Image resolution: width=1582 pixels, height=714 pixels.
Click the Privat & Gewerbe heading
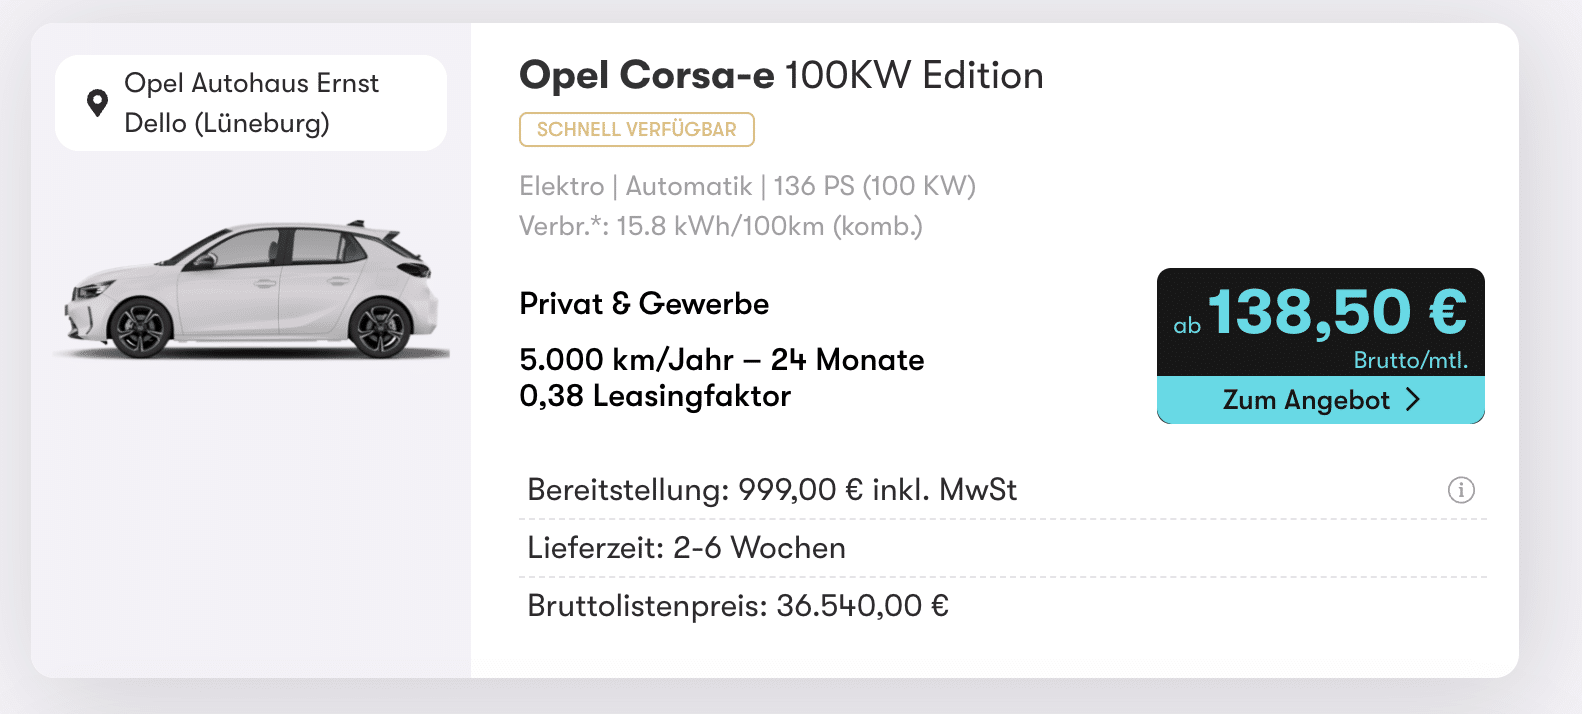(644, 304)
